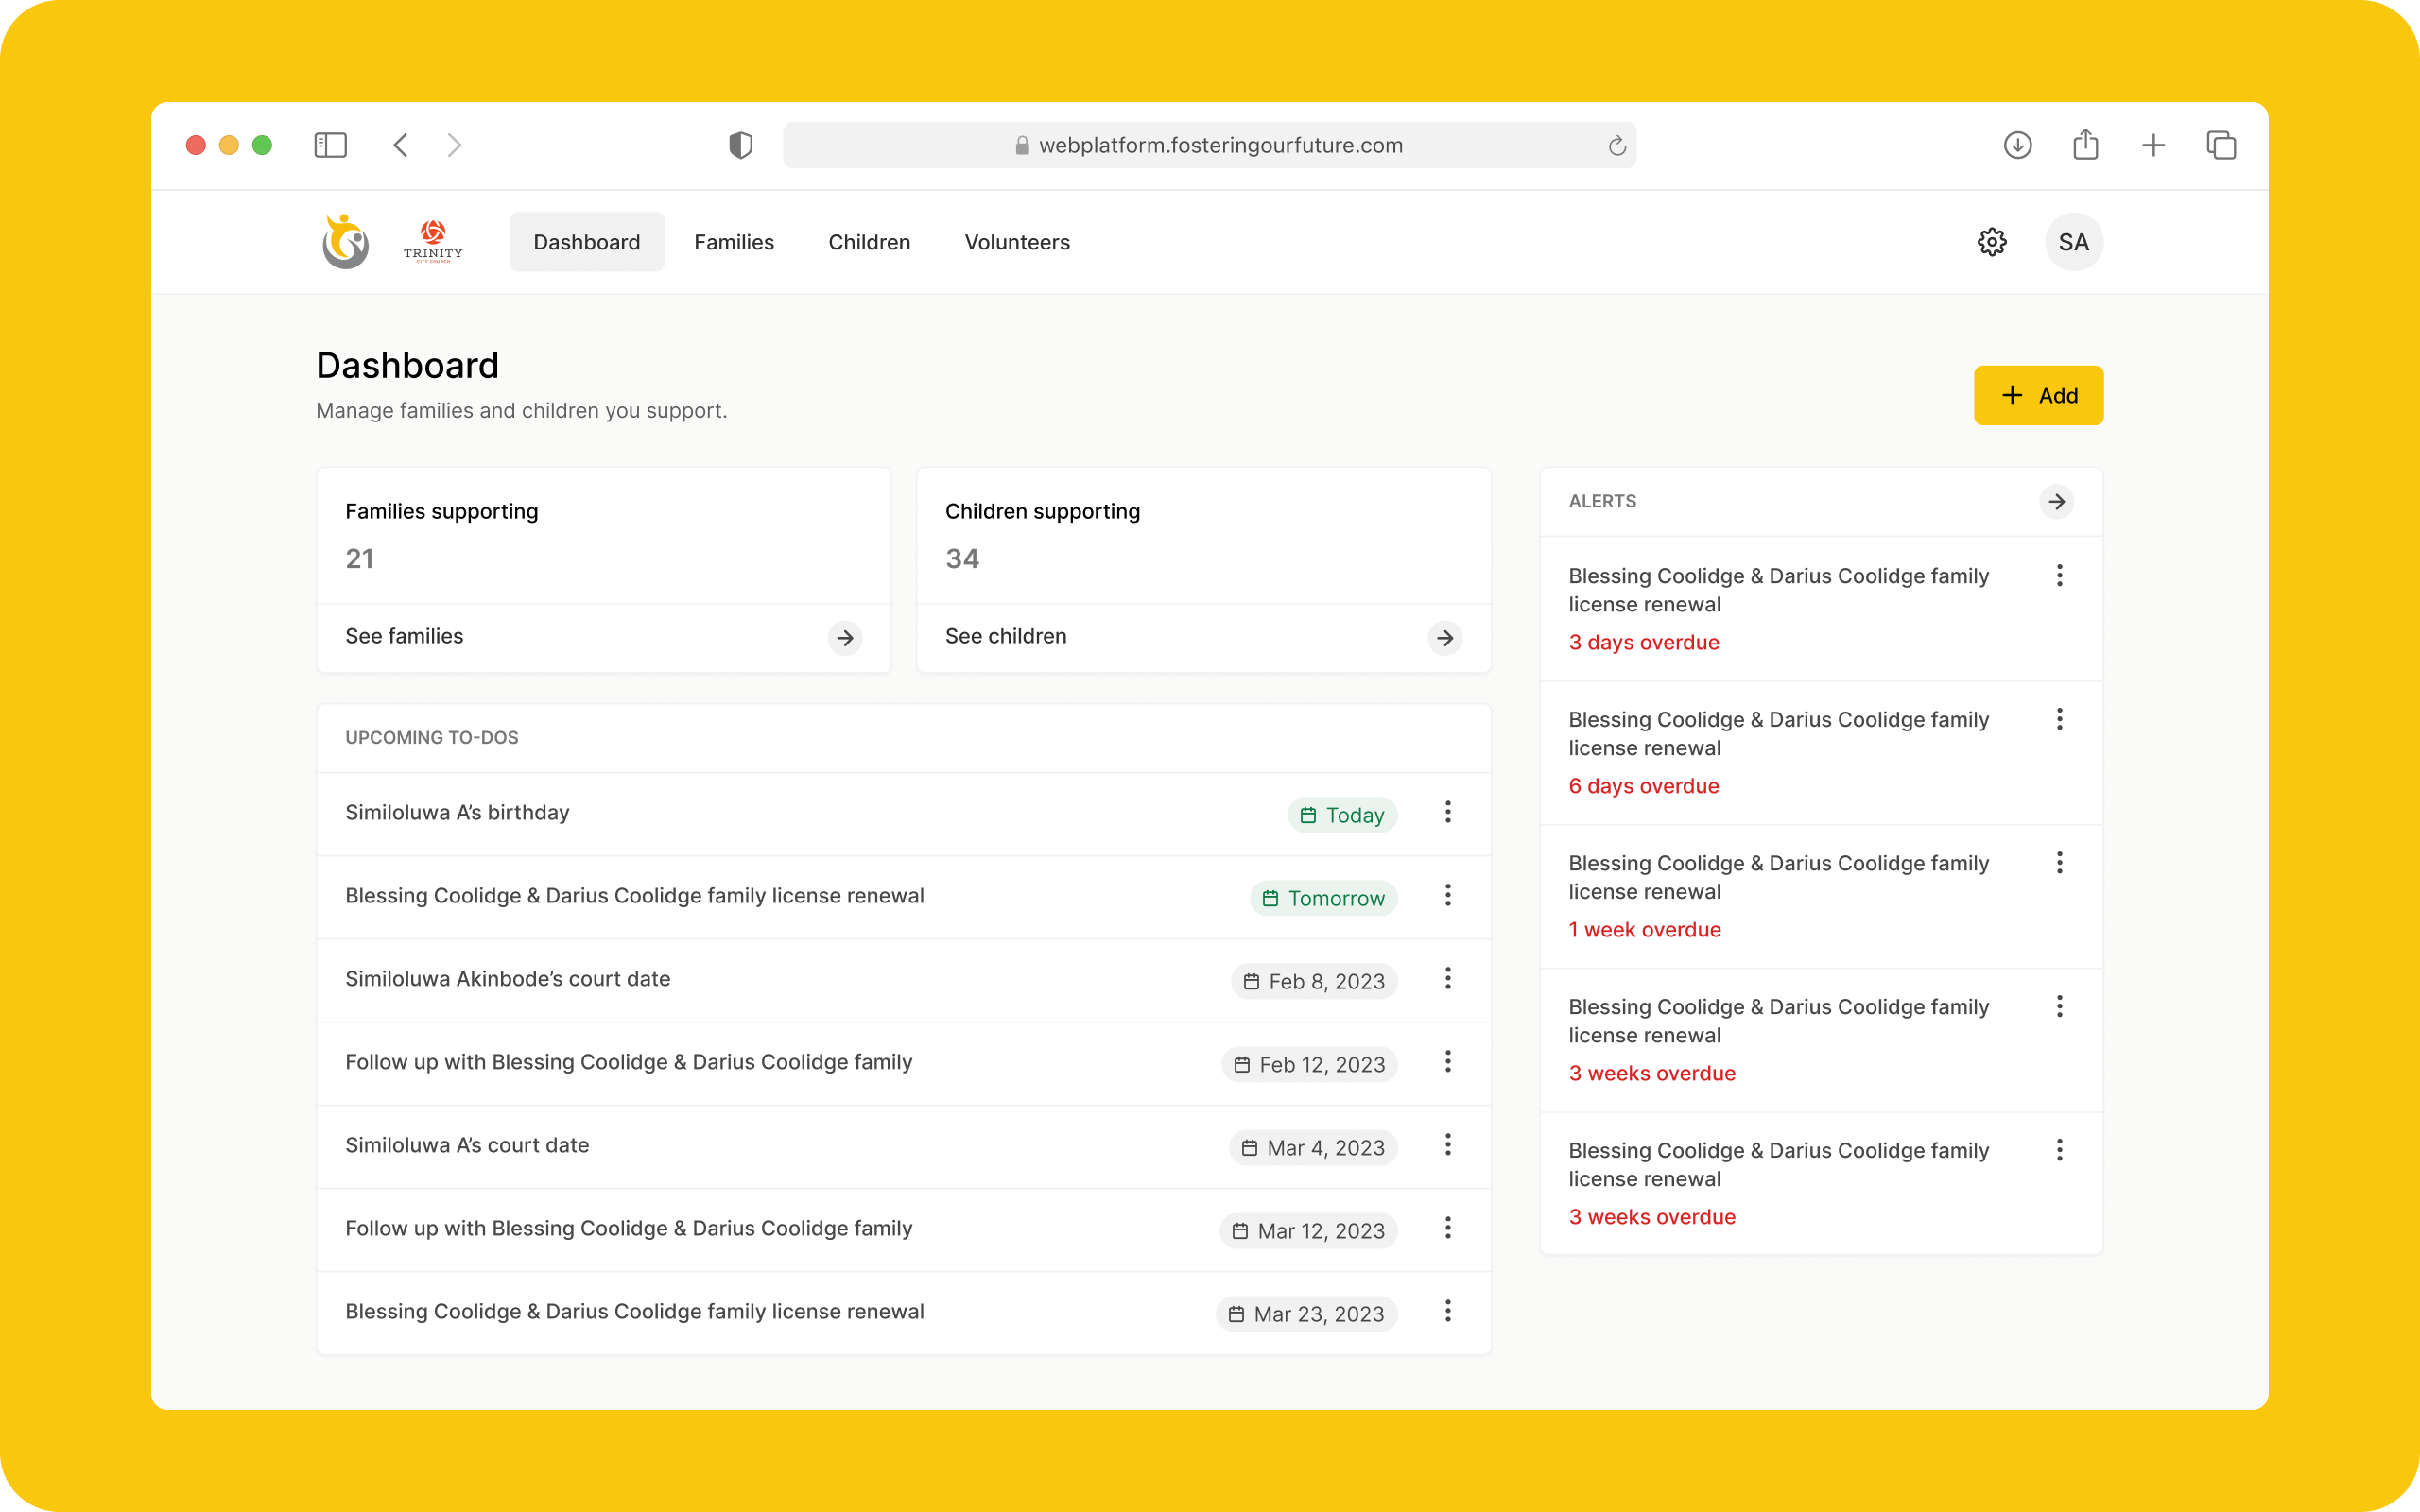
Task: Click the browser share icon
Action: pyautogui.click(x=2085, y=146)
